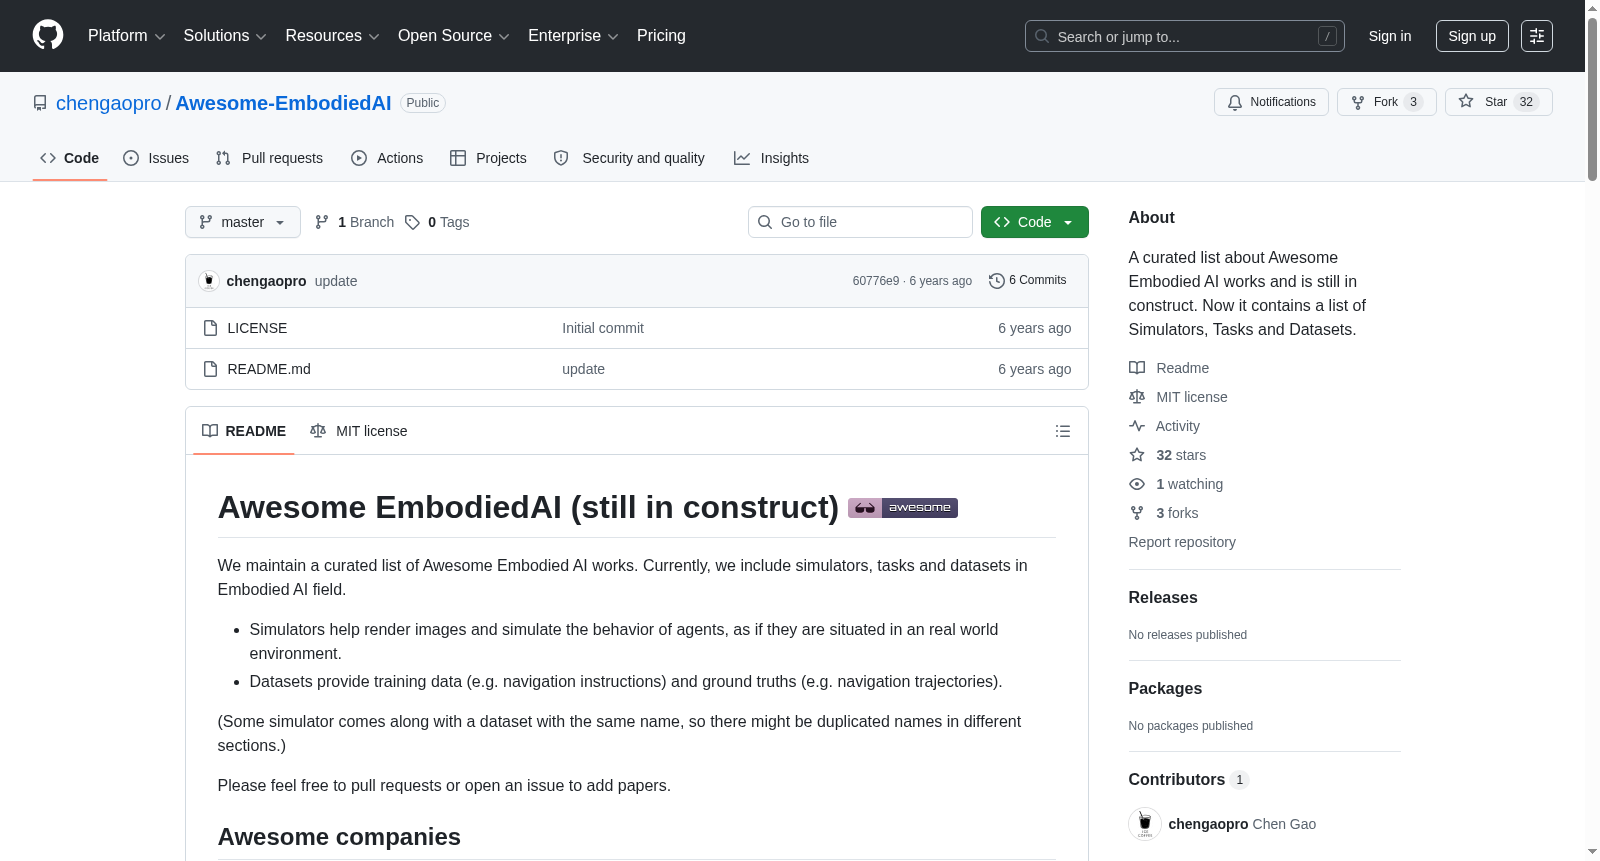Open the README.md file
The image size is (1600, 861).
(x=269, y=369)
